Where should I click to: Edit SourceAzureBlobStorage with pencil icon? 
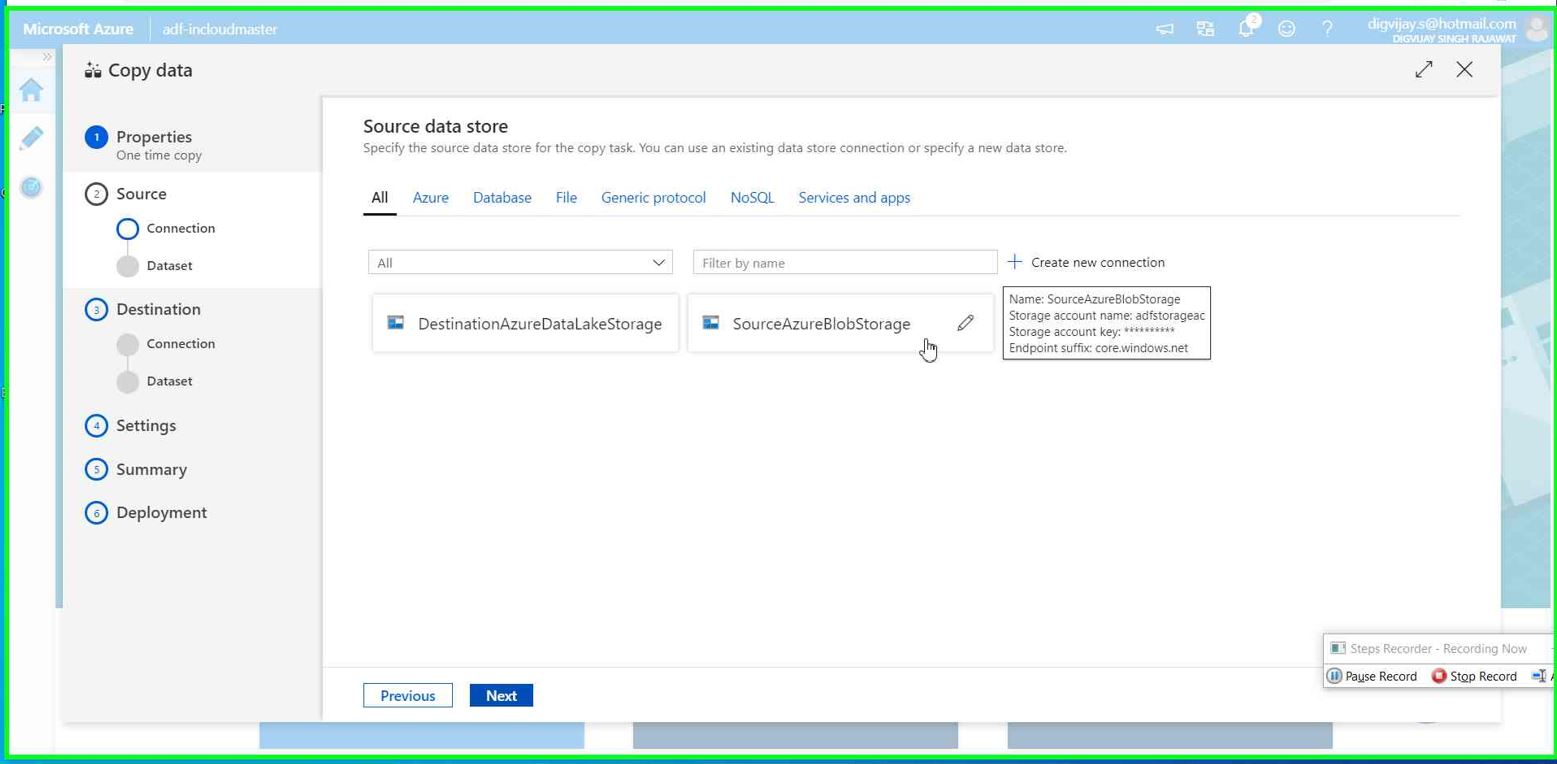(965, 323)
